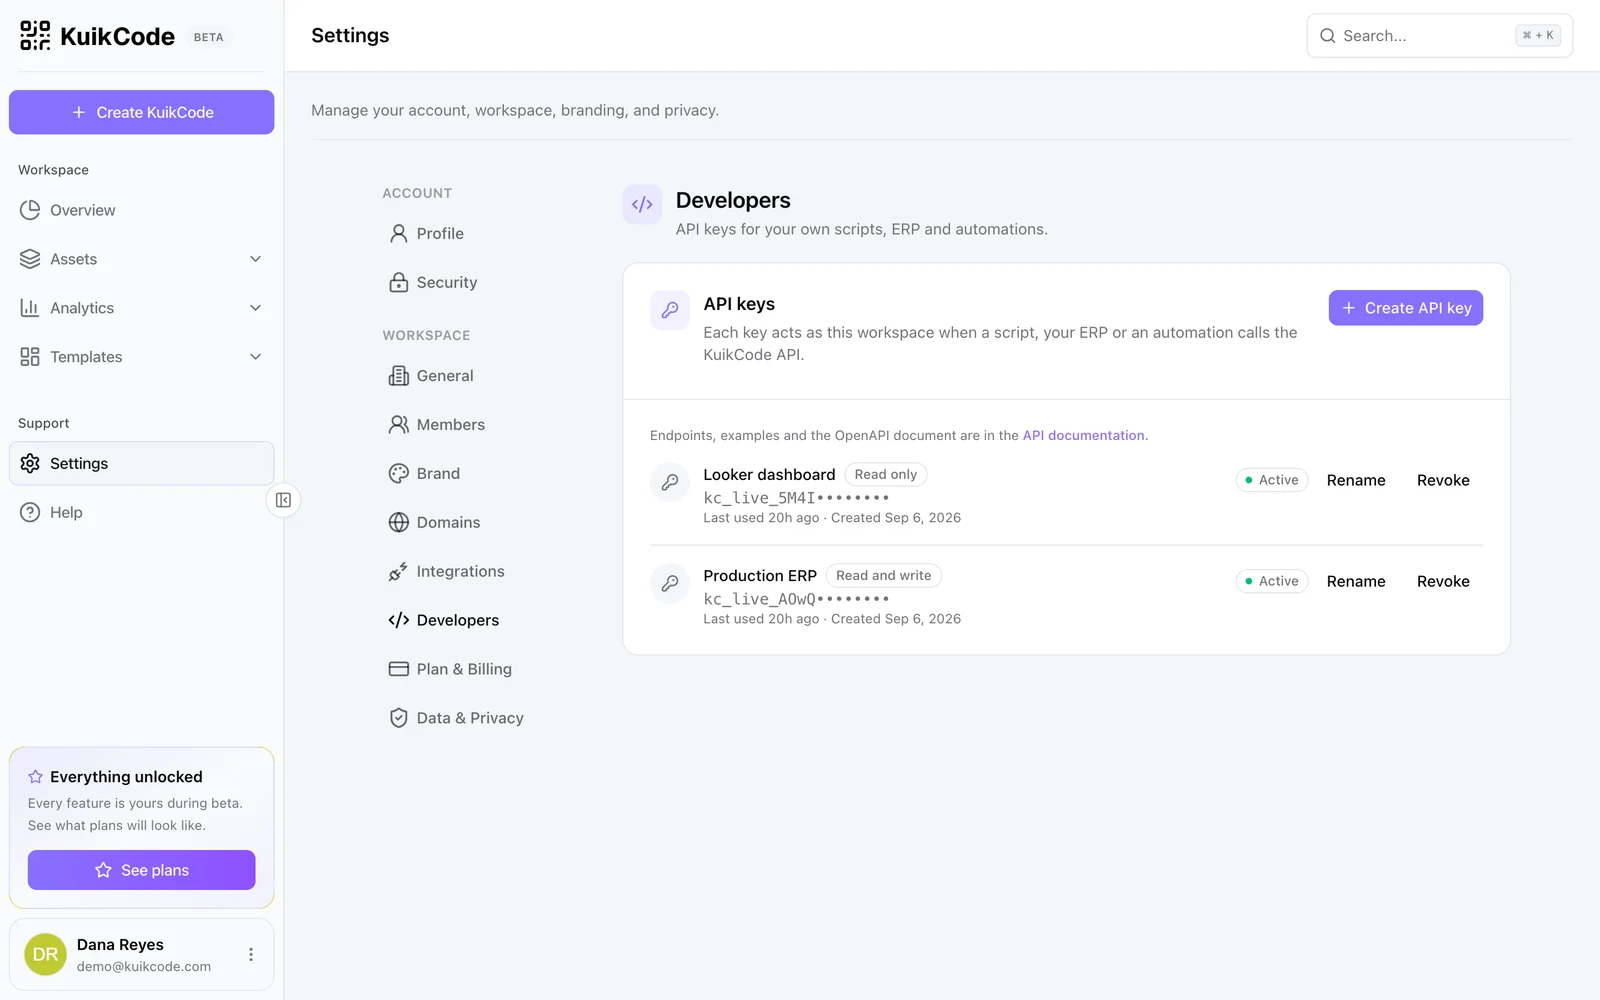
Task: Expand the Templates submenu chevron
Action: (255, 357)
